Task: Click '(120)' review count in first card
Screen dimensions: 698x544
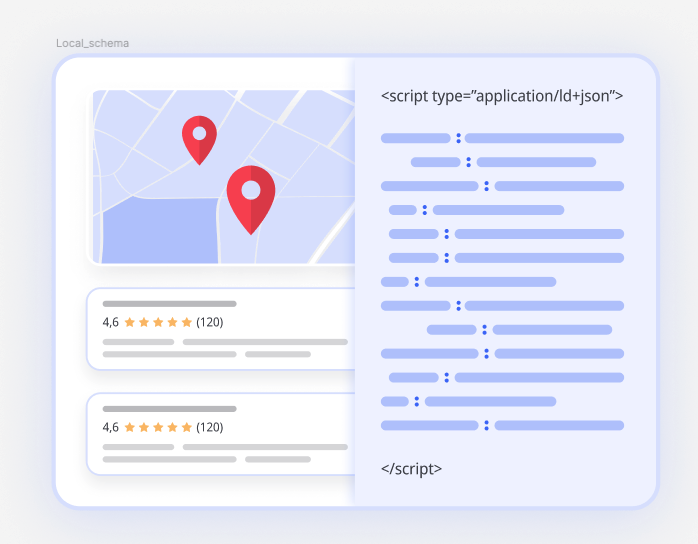Action: (x=210, y=322)
